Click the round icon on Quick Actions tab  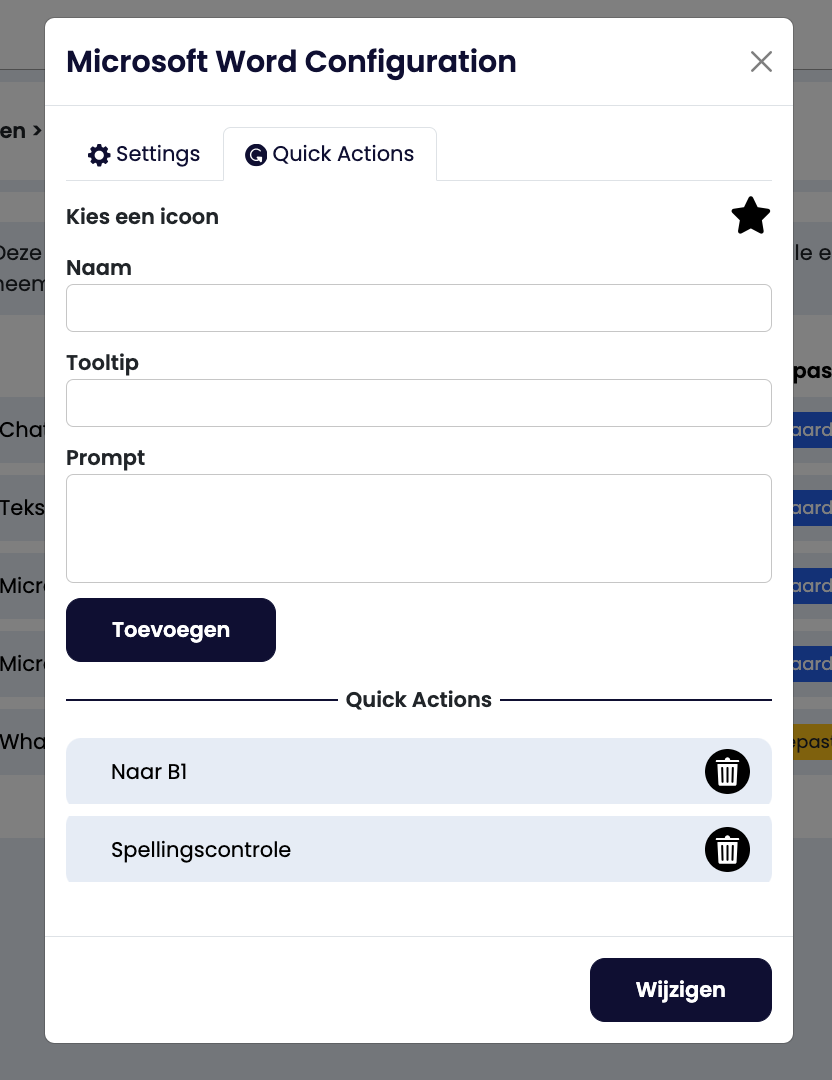[256, 155]
